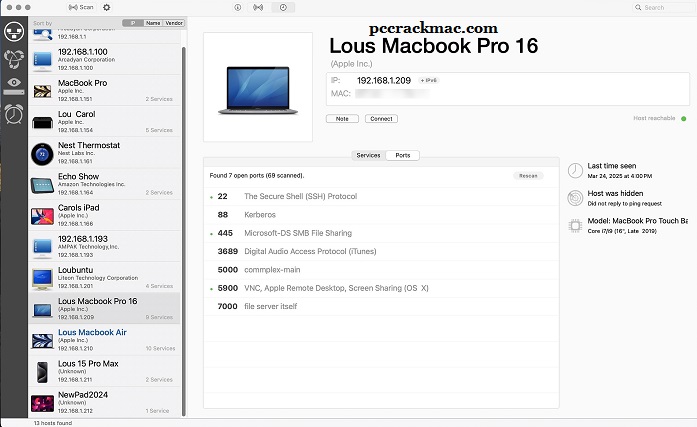Viewport: 697px width, 427px height.
Task: Switch to the Ports tab
Action: pyautogui.click(x=403, y=155)
